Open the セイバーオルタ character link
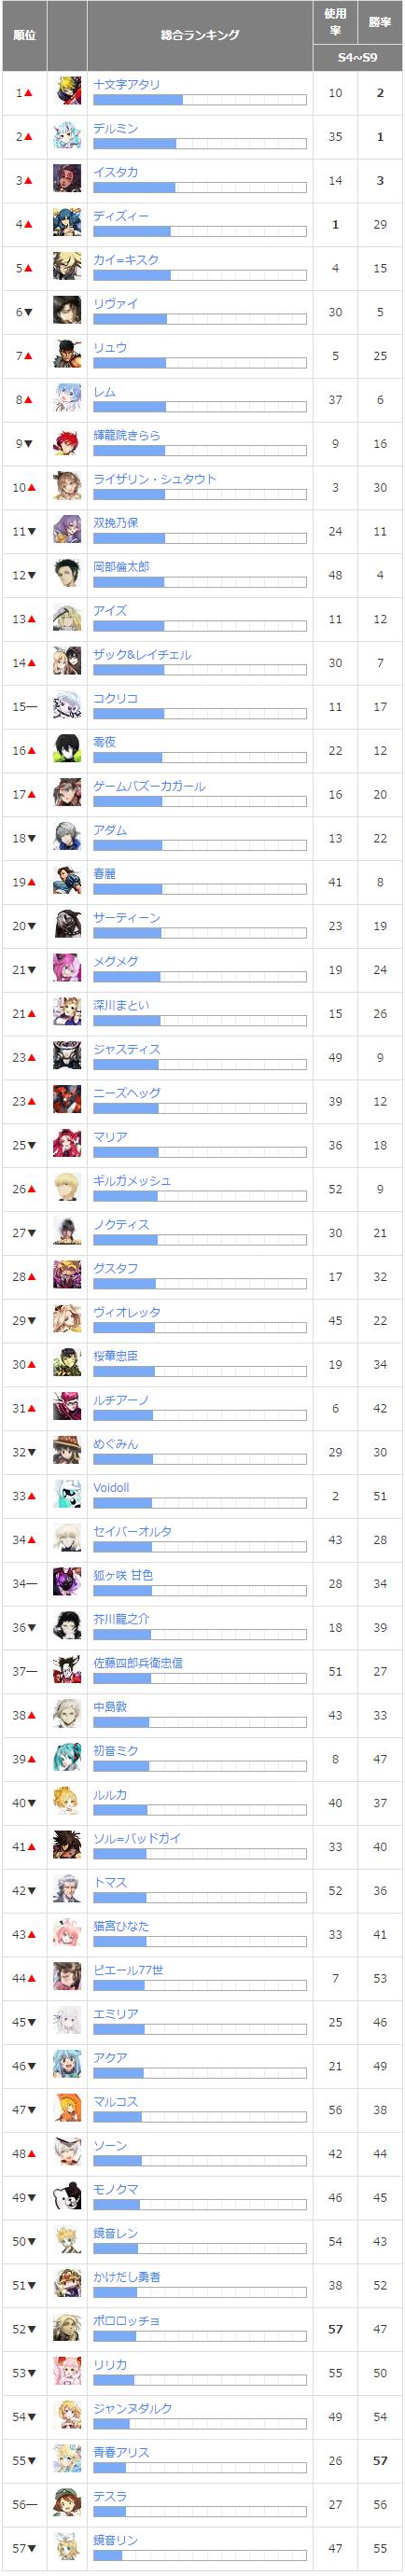Image resolution: width=405 pixels, height=2576 pixels. tap(132, 1531)
